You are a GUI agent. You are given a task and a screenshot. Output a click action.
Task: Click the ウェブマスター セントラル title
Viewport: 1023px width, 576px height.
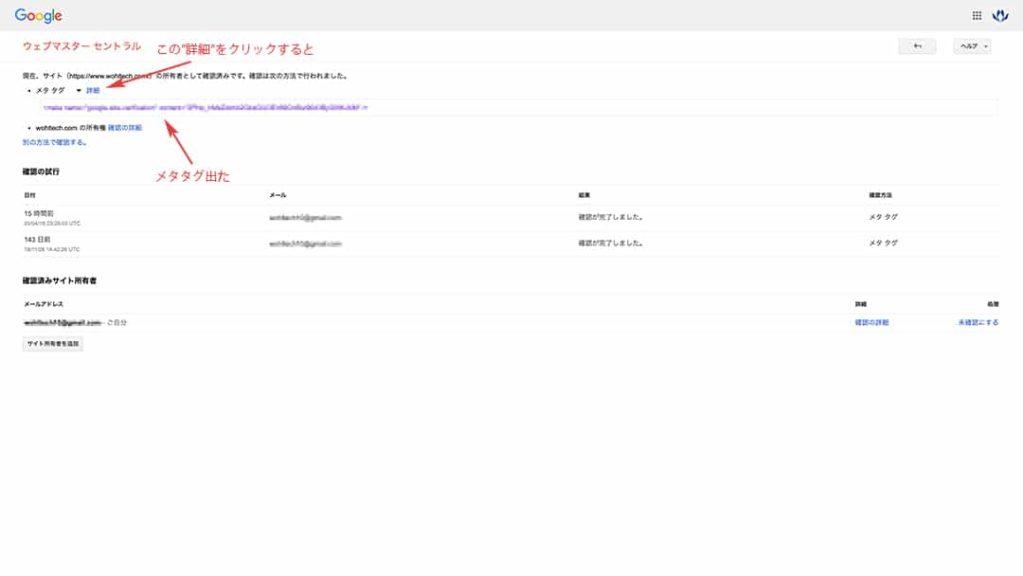click(x=82, y=46)
